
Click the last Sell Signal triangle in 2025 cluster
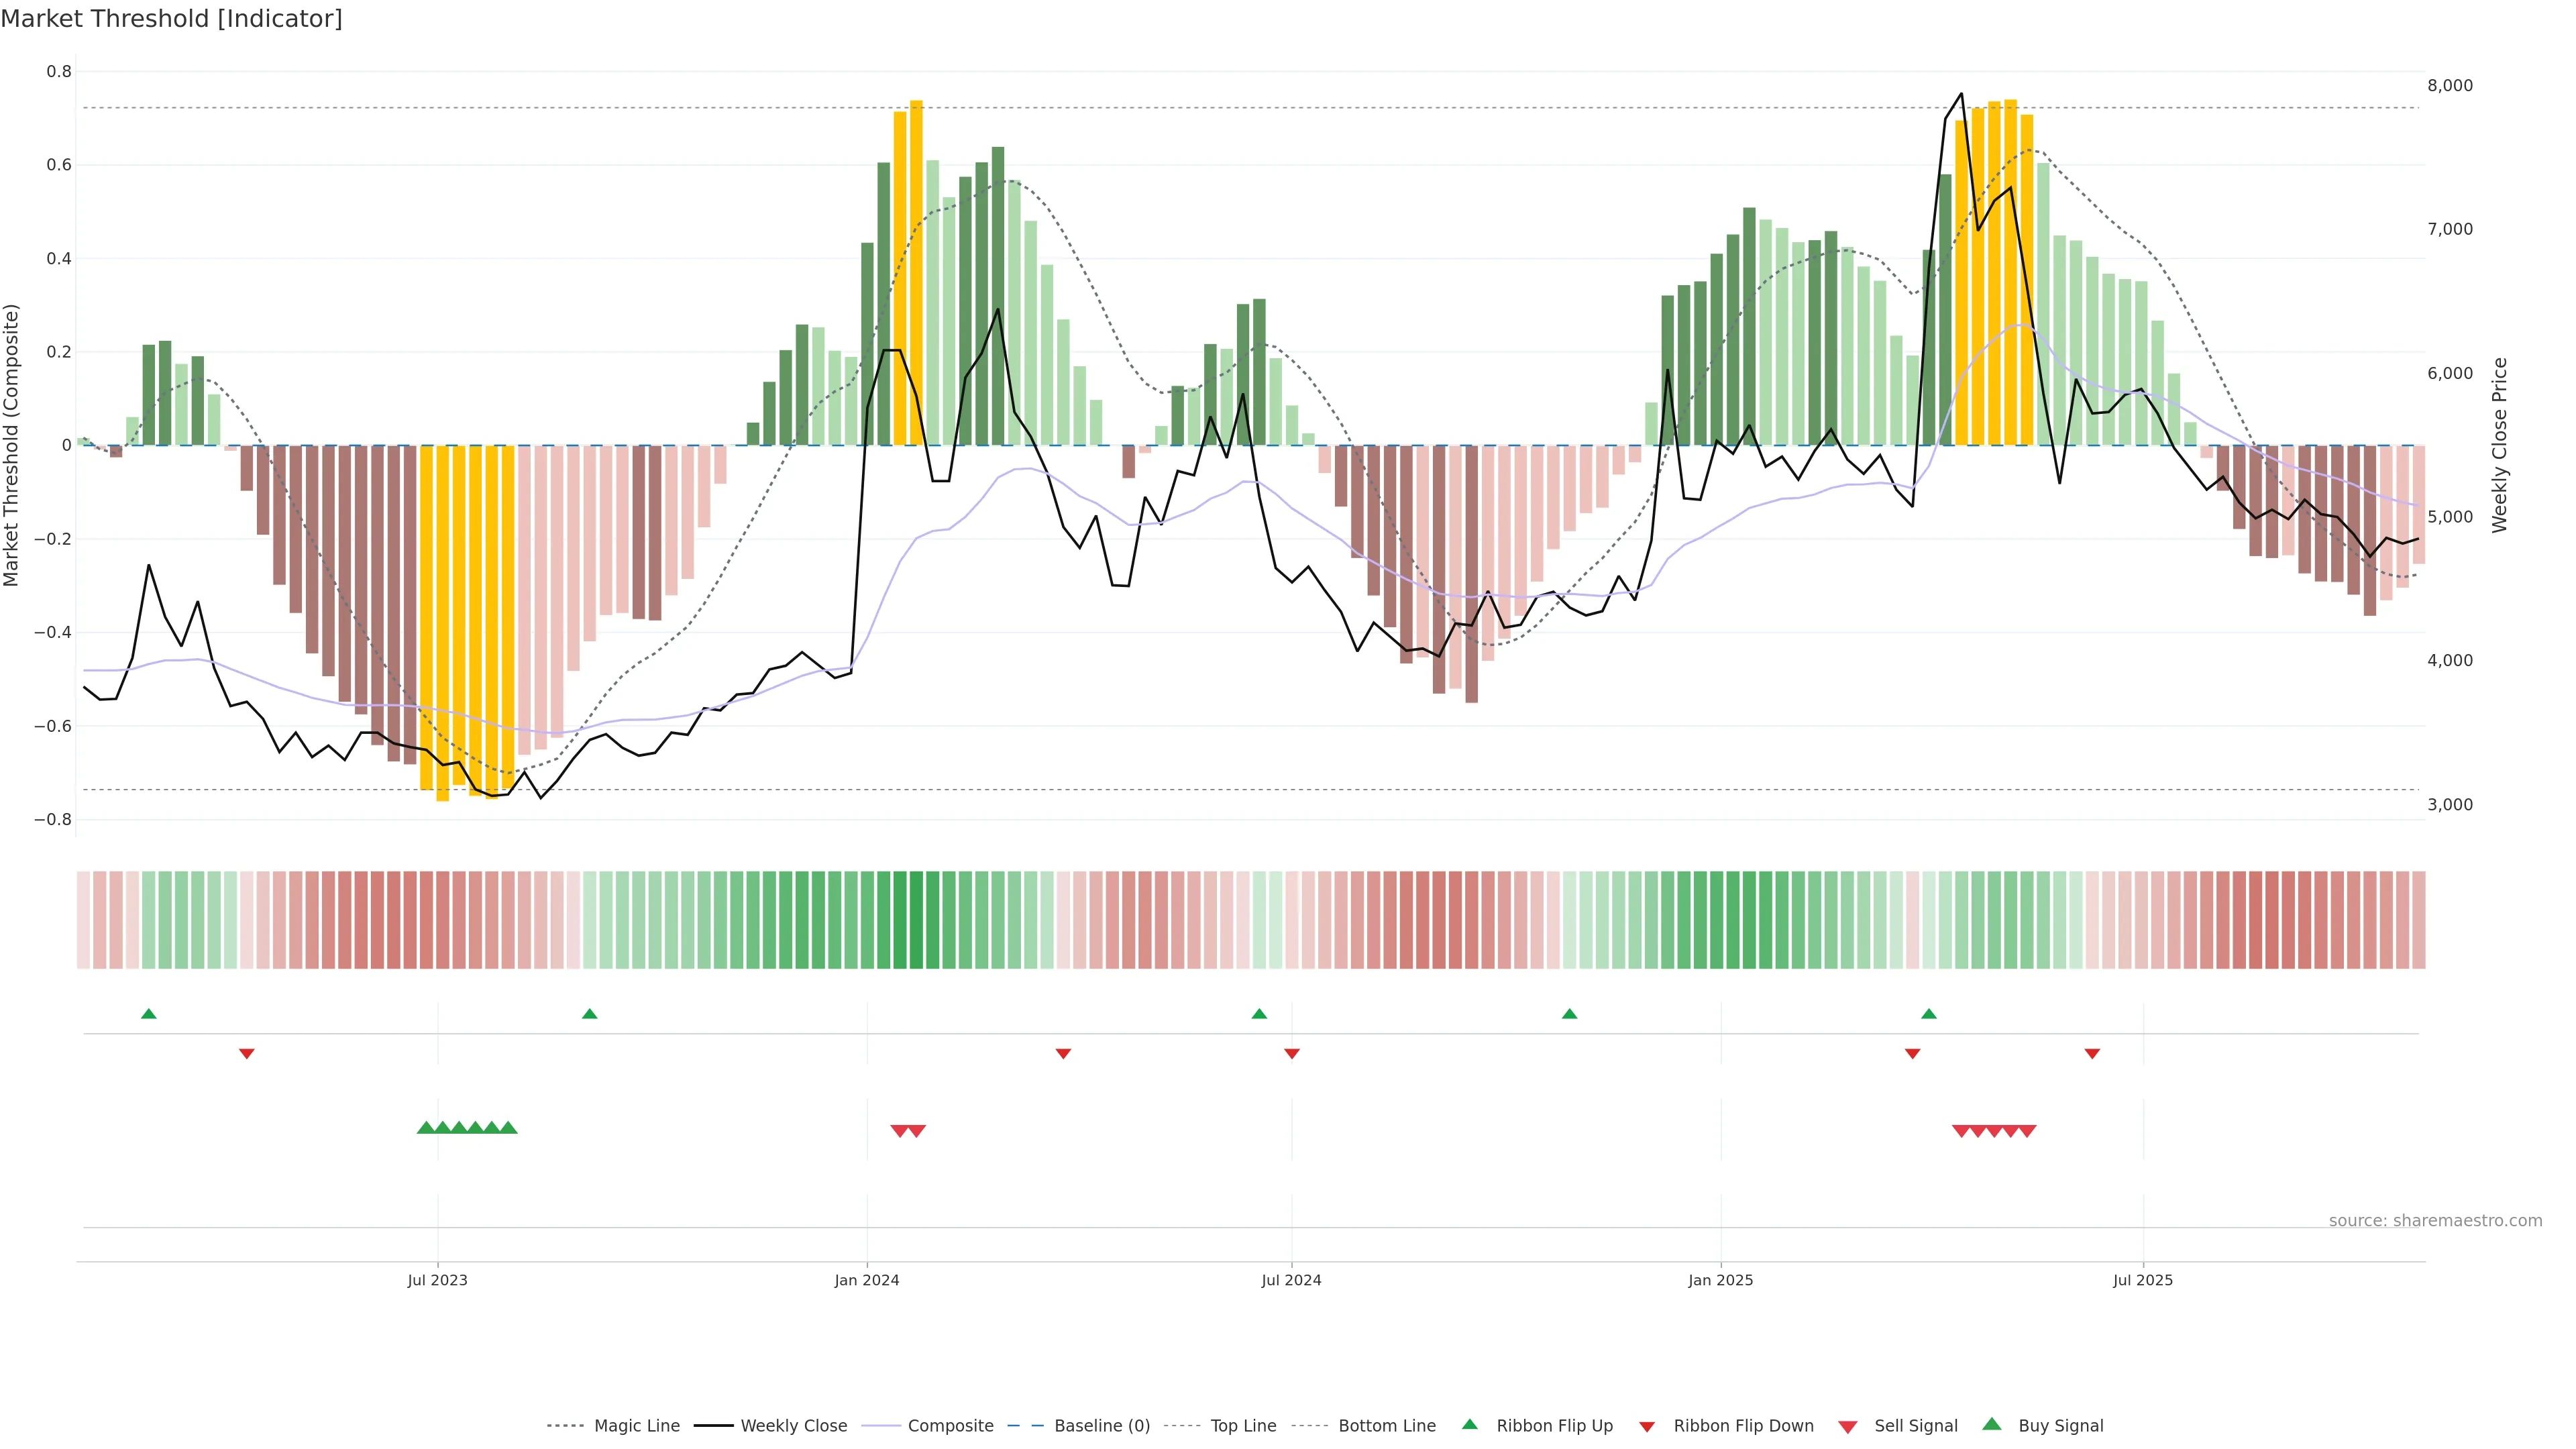click(x=2027, y=1131)
